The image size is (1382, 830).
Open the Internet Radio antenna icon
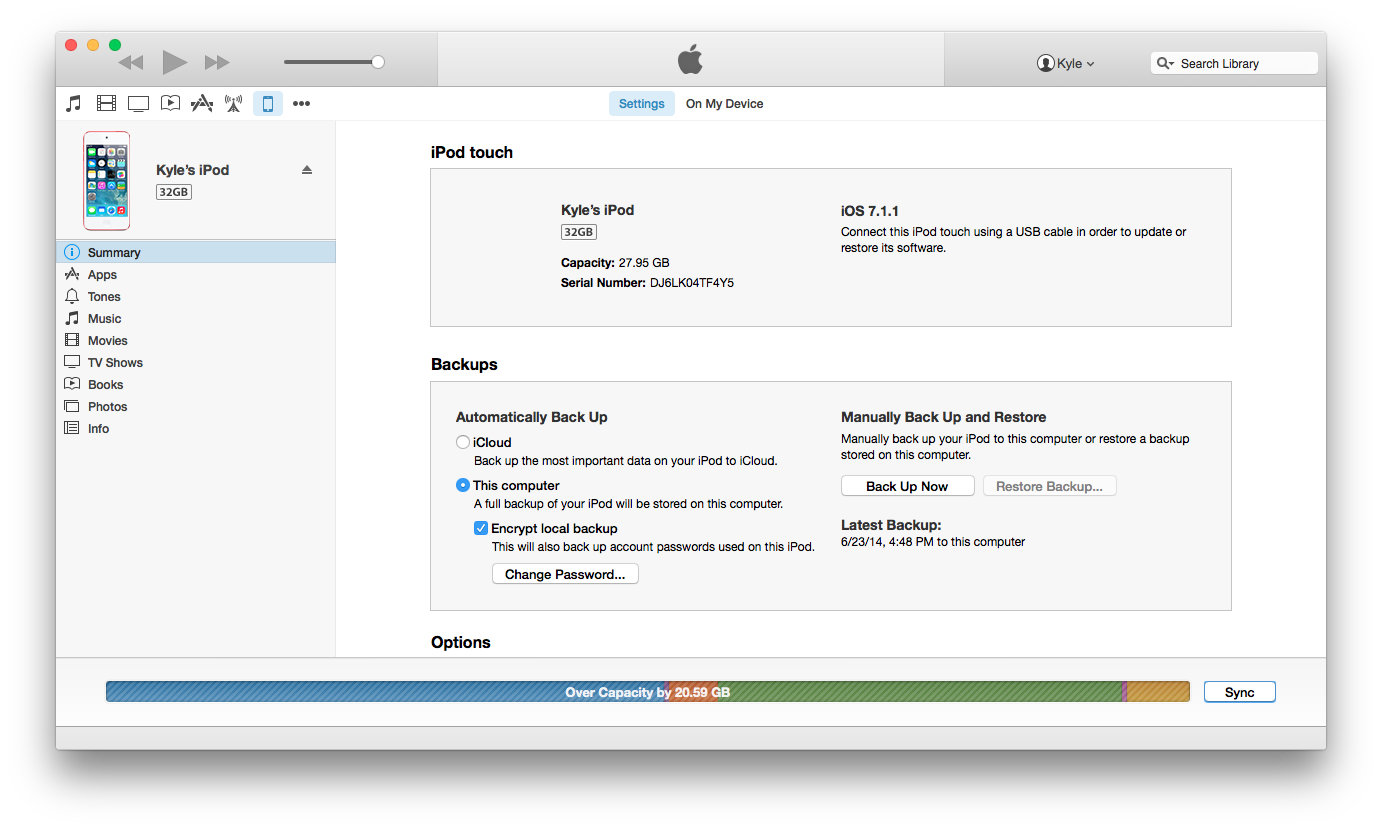[234, 103]
